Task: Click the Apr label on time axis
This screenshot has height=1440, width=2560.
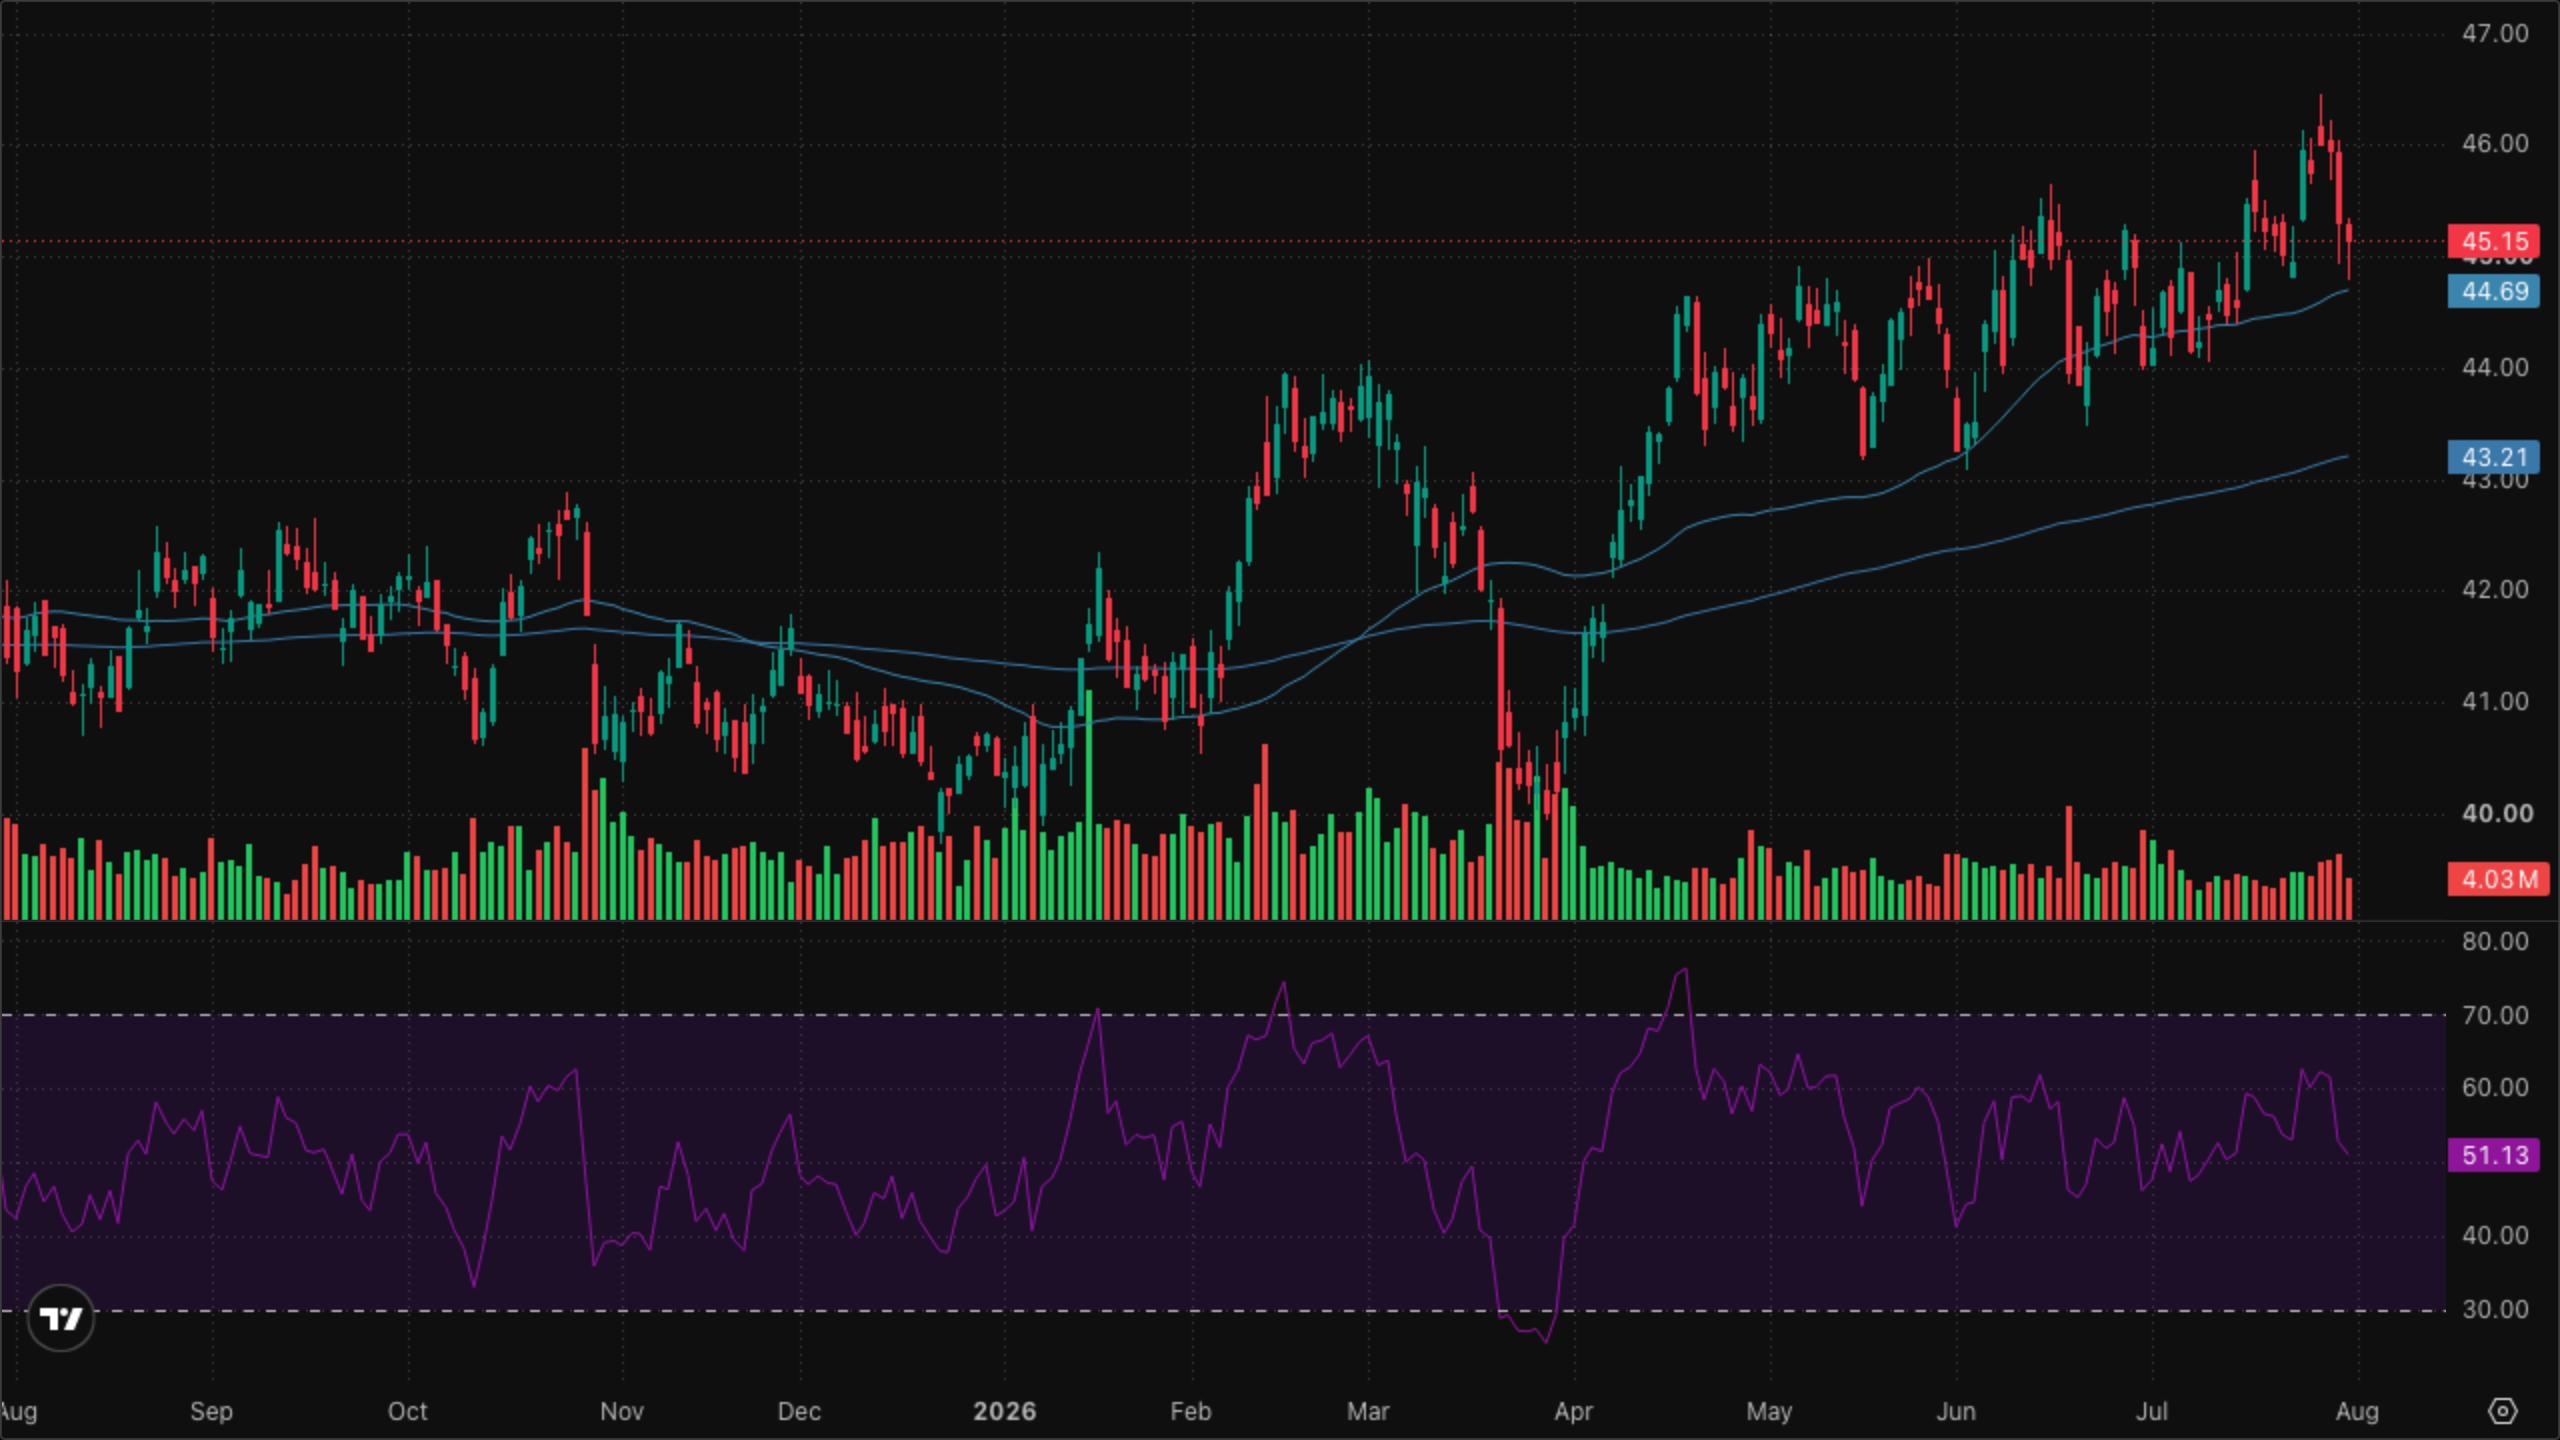Action: pos(1573,1411)
